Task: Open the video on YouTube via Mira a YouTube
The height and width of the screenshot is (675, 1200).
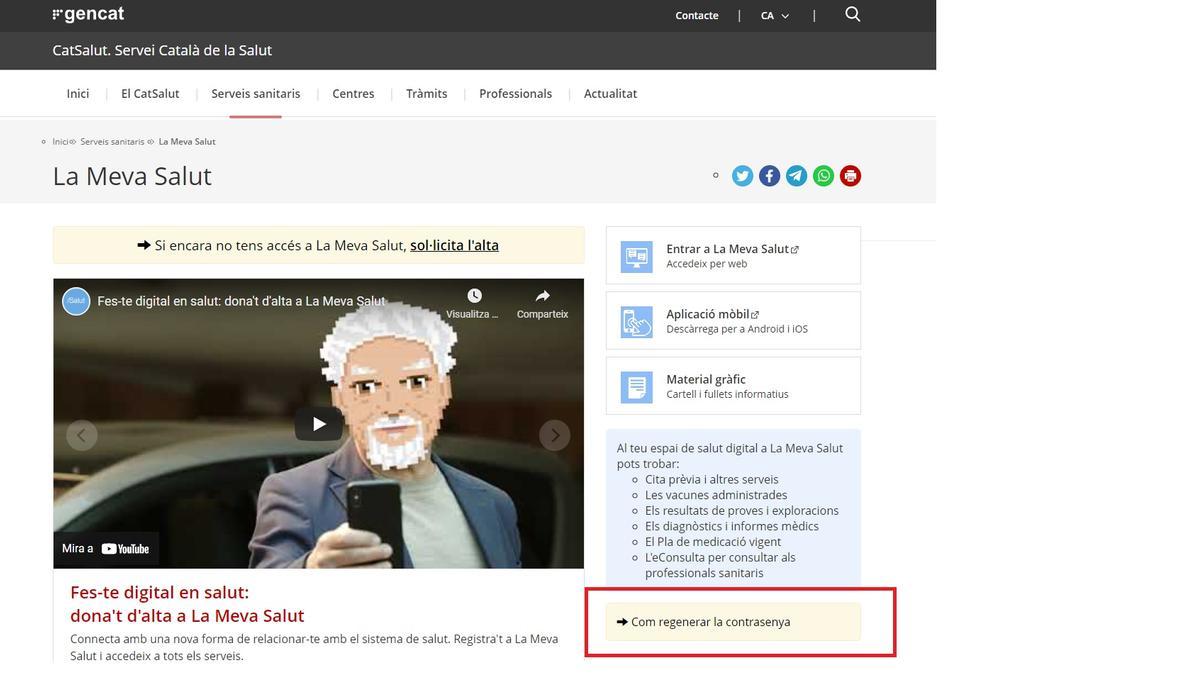Action: point(105,548)
